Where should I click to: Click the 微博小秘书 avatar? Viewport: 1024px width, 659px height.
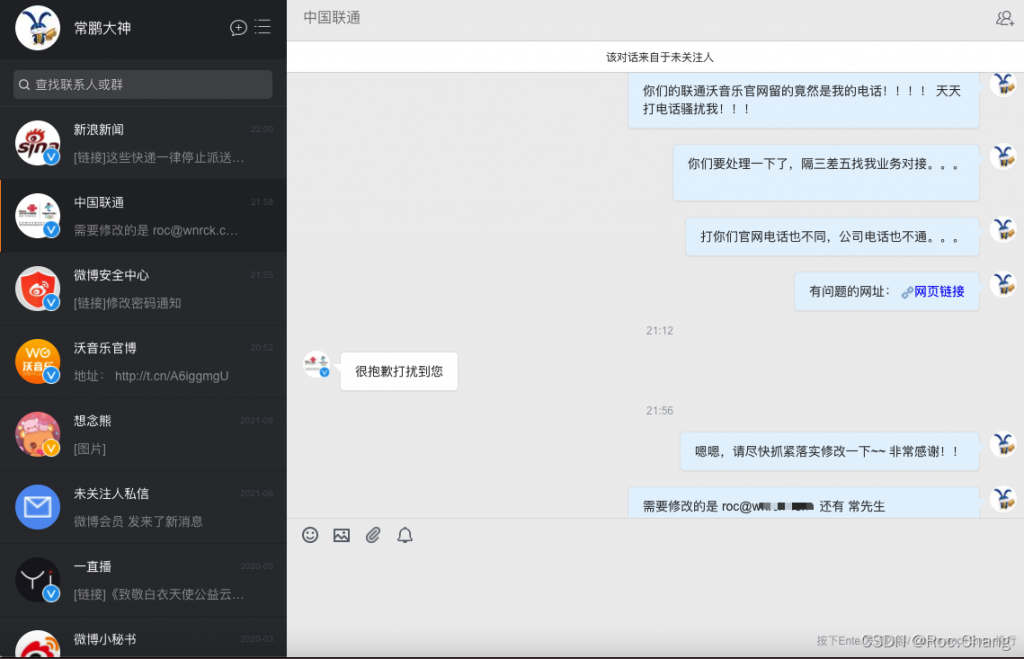click(38, 644)
